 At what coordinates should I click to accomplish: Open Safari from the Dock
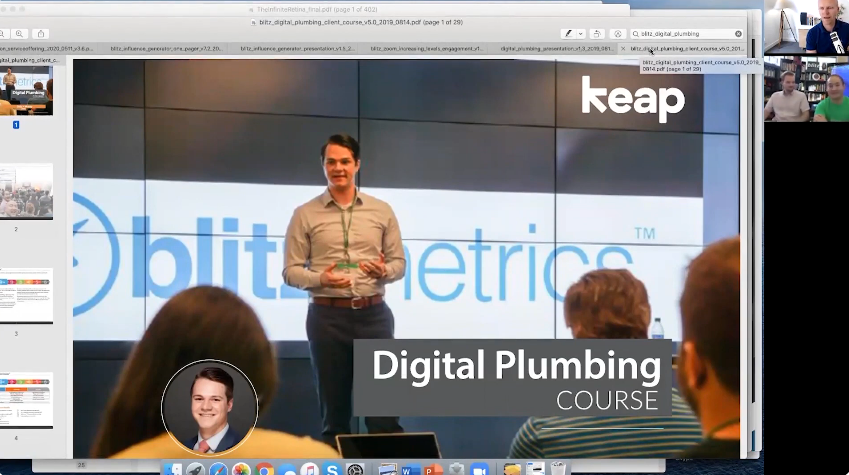point(218,469)
